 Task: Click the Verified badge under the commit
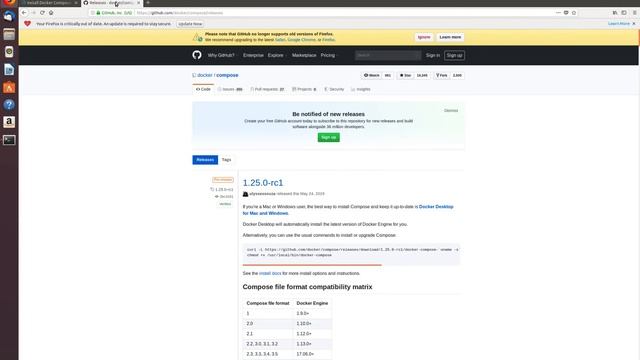click(x=225, y=204)
